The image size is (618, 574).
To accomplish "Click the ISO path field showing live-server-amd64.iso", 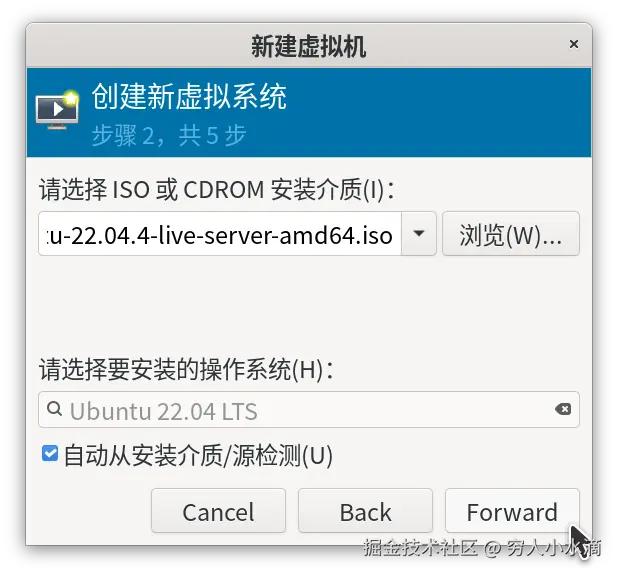I will coord(220,233).
